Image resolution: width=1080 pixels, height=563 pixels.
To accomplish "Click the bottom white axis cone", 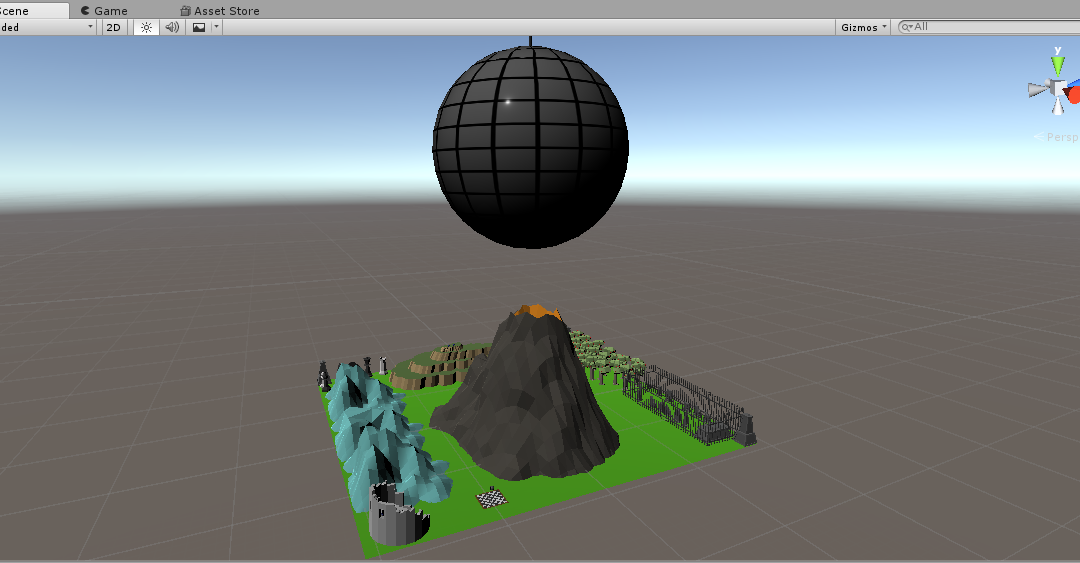I will click(x=1058, y=107).
